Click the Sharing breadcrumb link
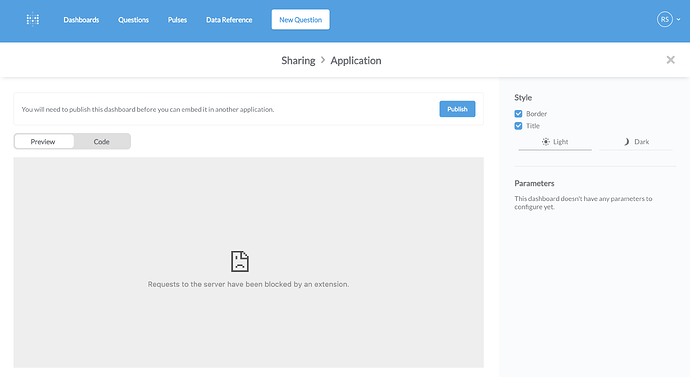This screenshot has width=690, height=377. click(x=298, y=60)
